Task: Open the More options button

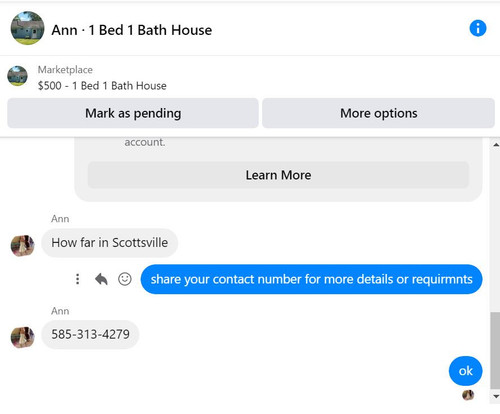Action: pos(378,113)
